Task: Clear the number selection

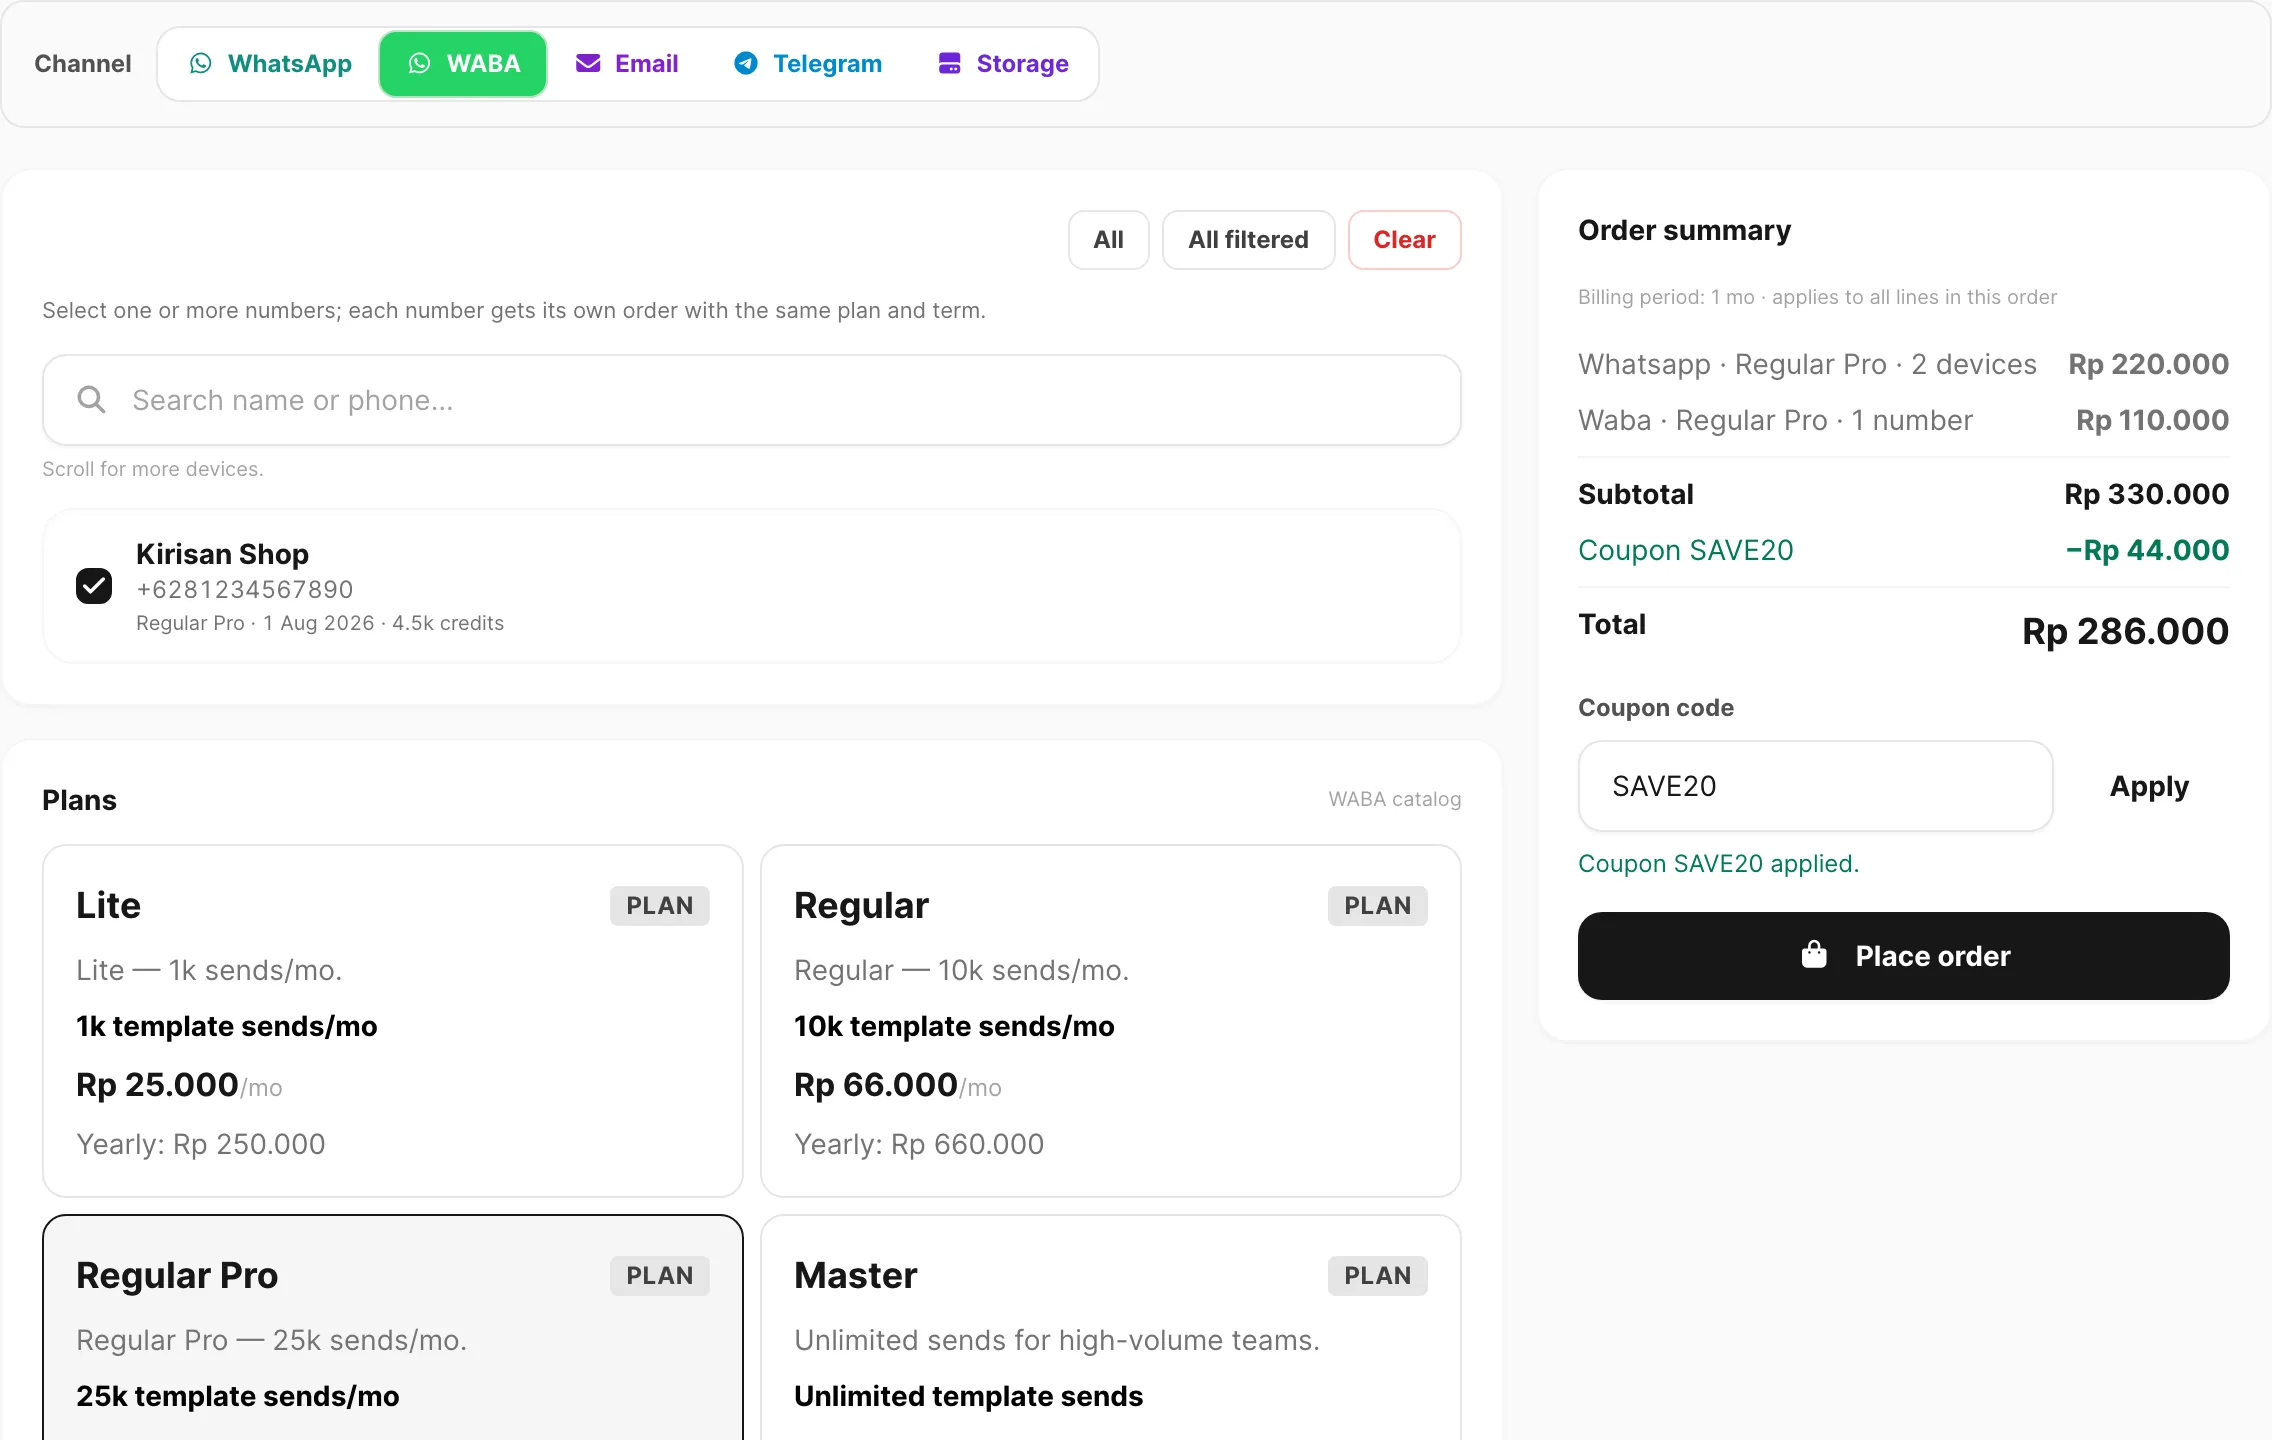Action: [1404, 240]
